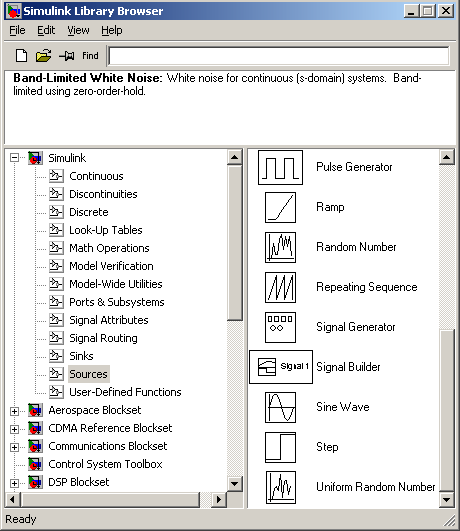The image size is (460, 531).
Task: Click the Signal Builder text label
Action: tap(348, 367)
